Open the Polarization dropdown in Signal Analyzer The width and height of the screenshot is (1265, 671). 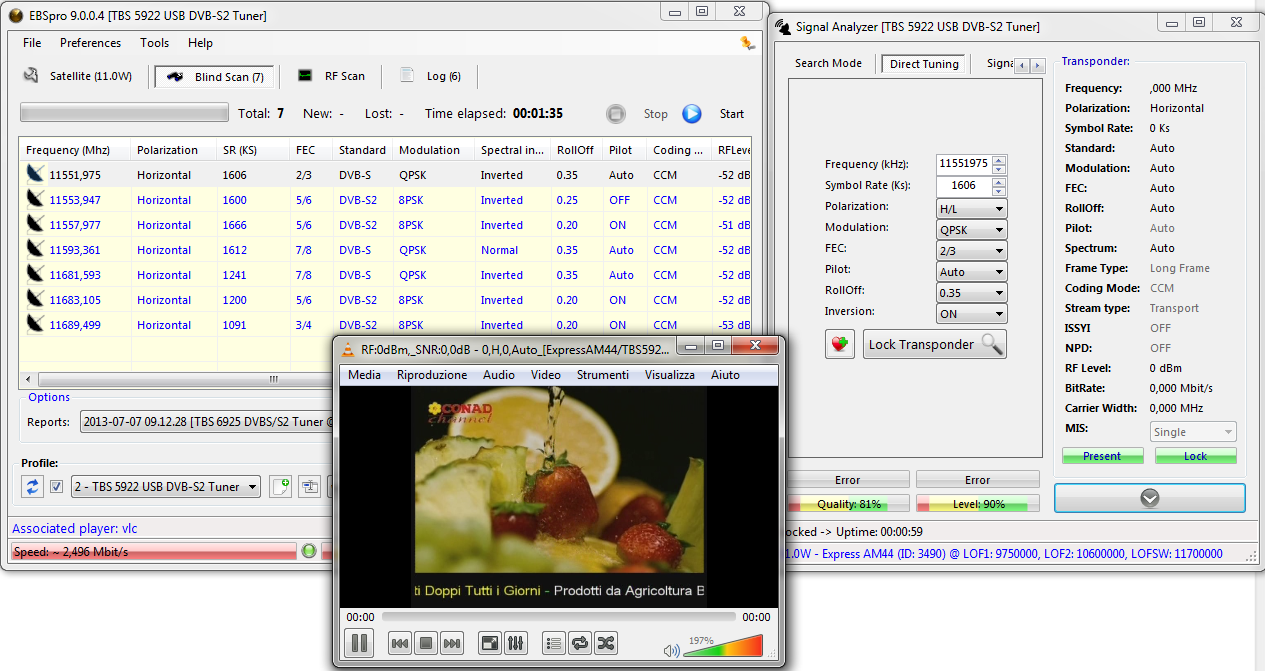pos(971,209)
